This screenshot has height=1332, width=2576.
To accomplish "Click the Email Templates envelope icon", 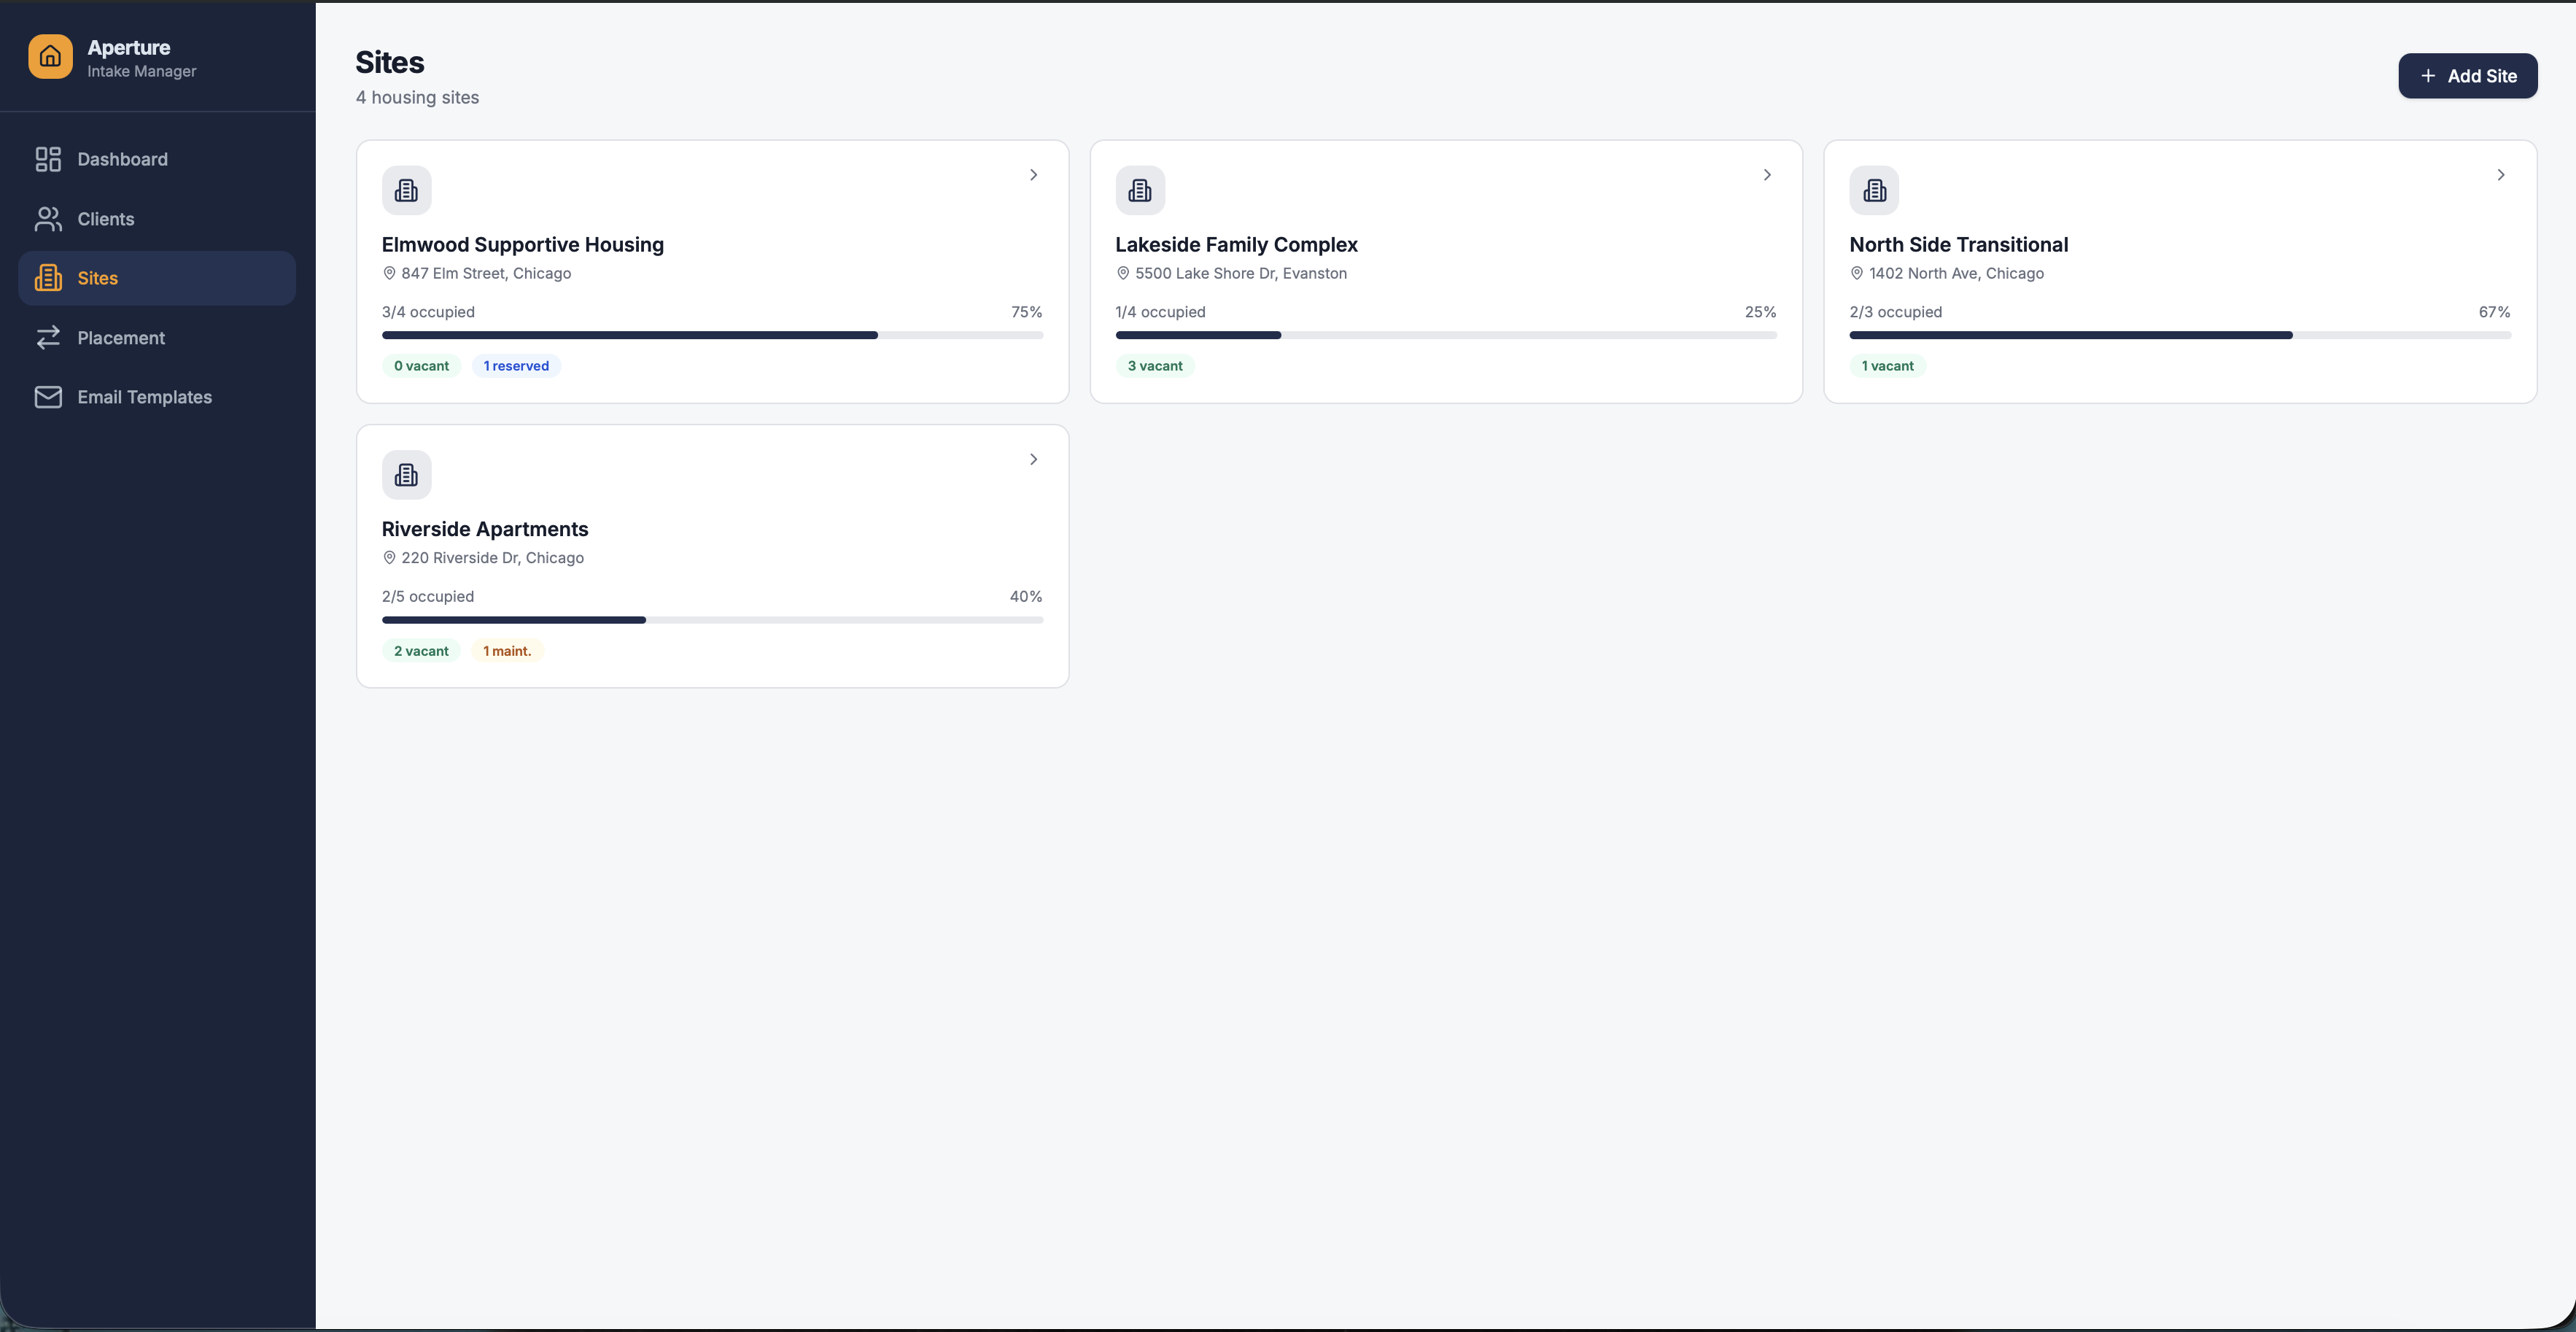I will click(48, 397).
